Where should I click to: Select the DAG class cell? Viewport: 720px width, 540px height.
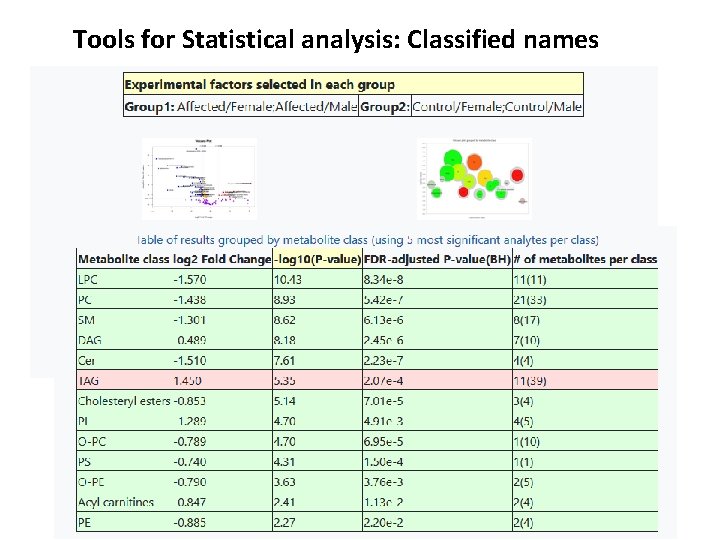click(x=90, y=340)
